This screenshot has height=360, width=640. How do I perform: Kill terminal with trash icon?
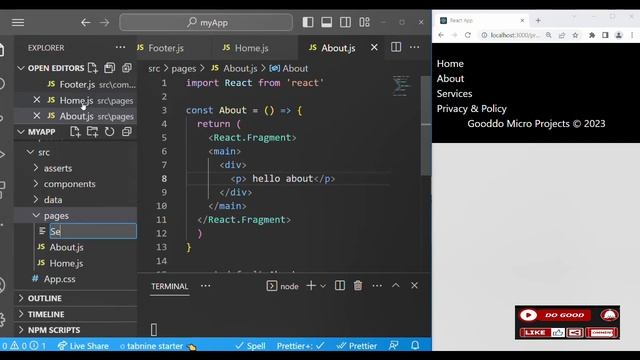[358, 286]
